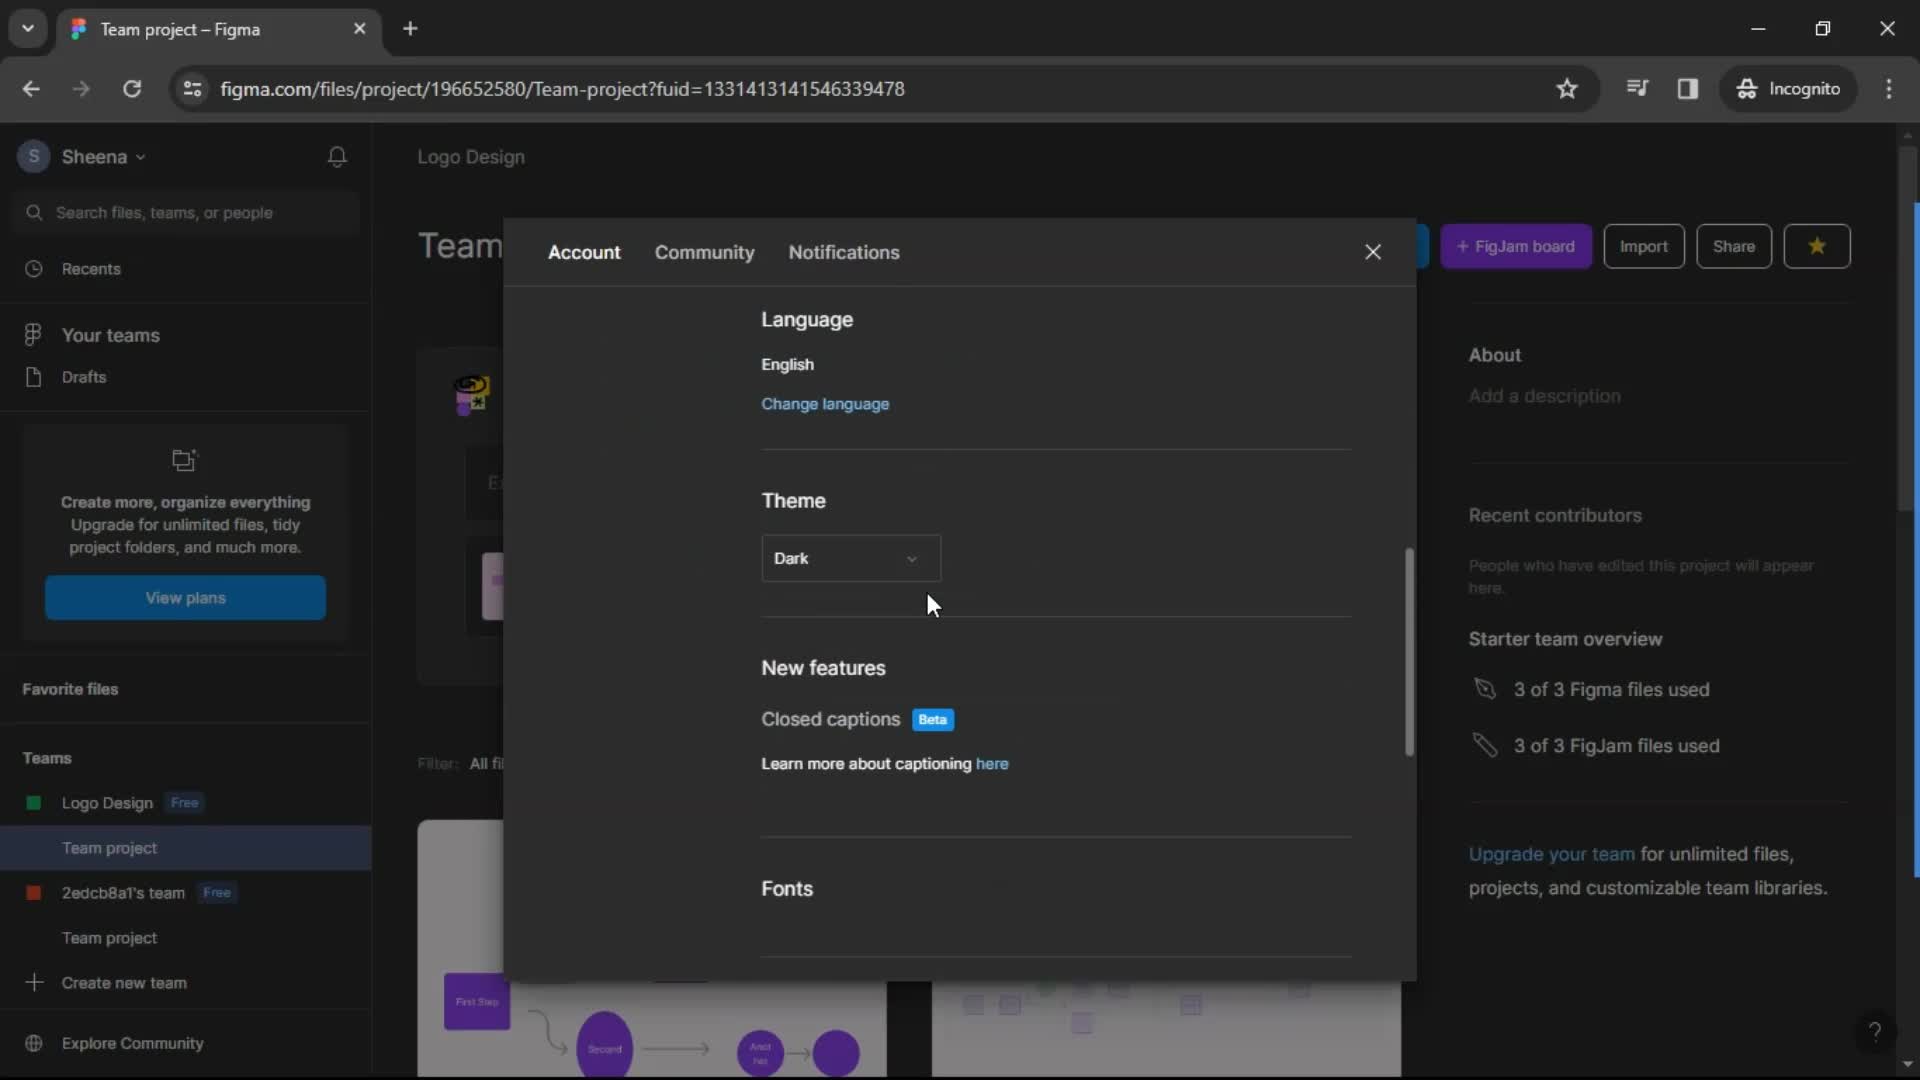Click the Share icon button

pos(1734,247)
